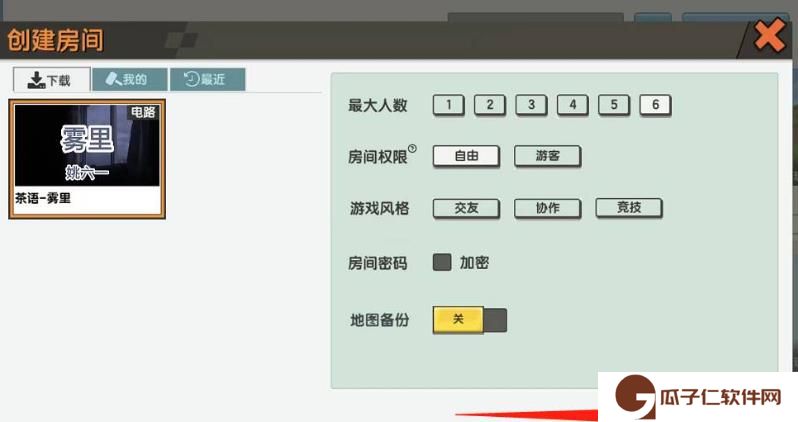Screen dimensions: 798x422
Task: Choose 3 for 最大人数
Action: pyautogui.click(x=531, y=105)
